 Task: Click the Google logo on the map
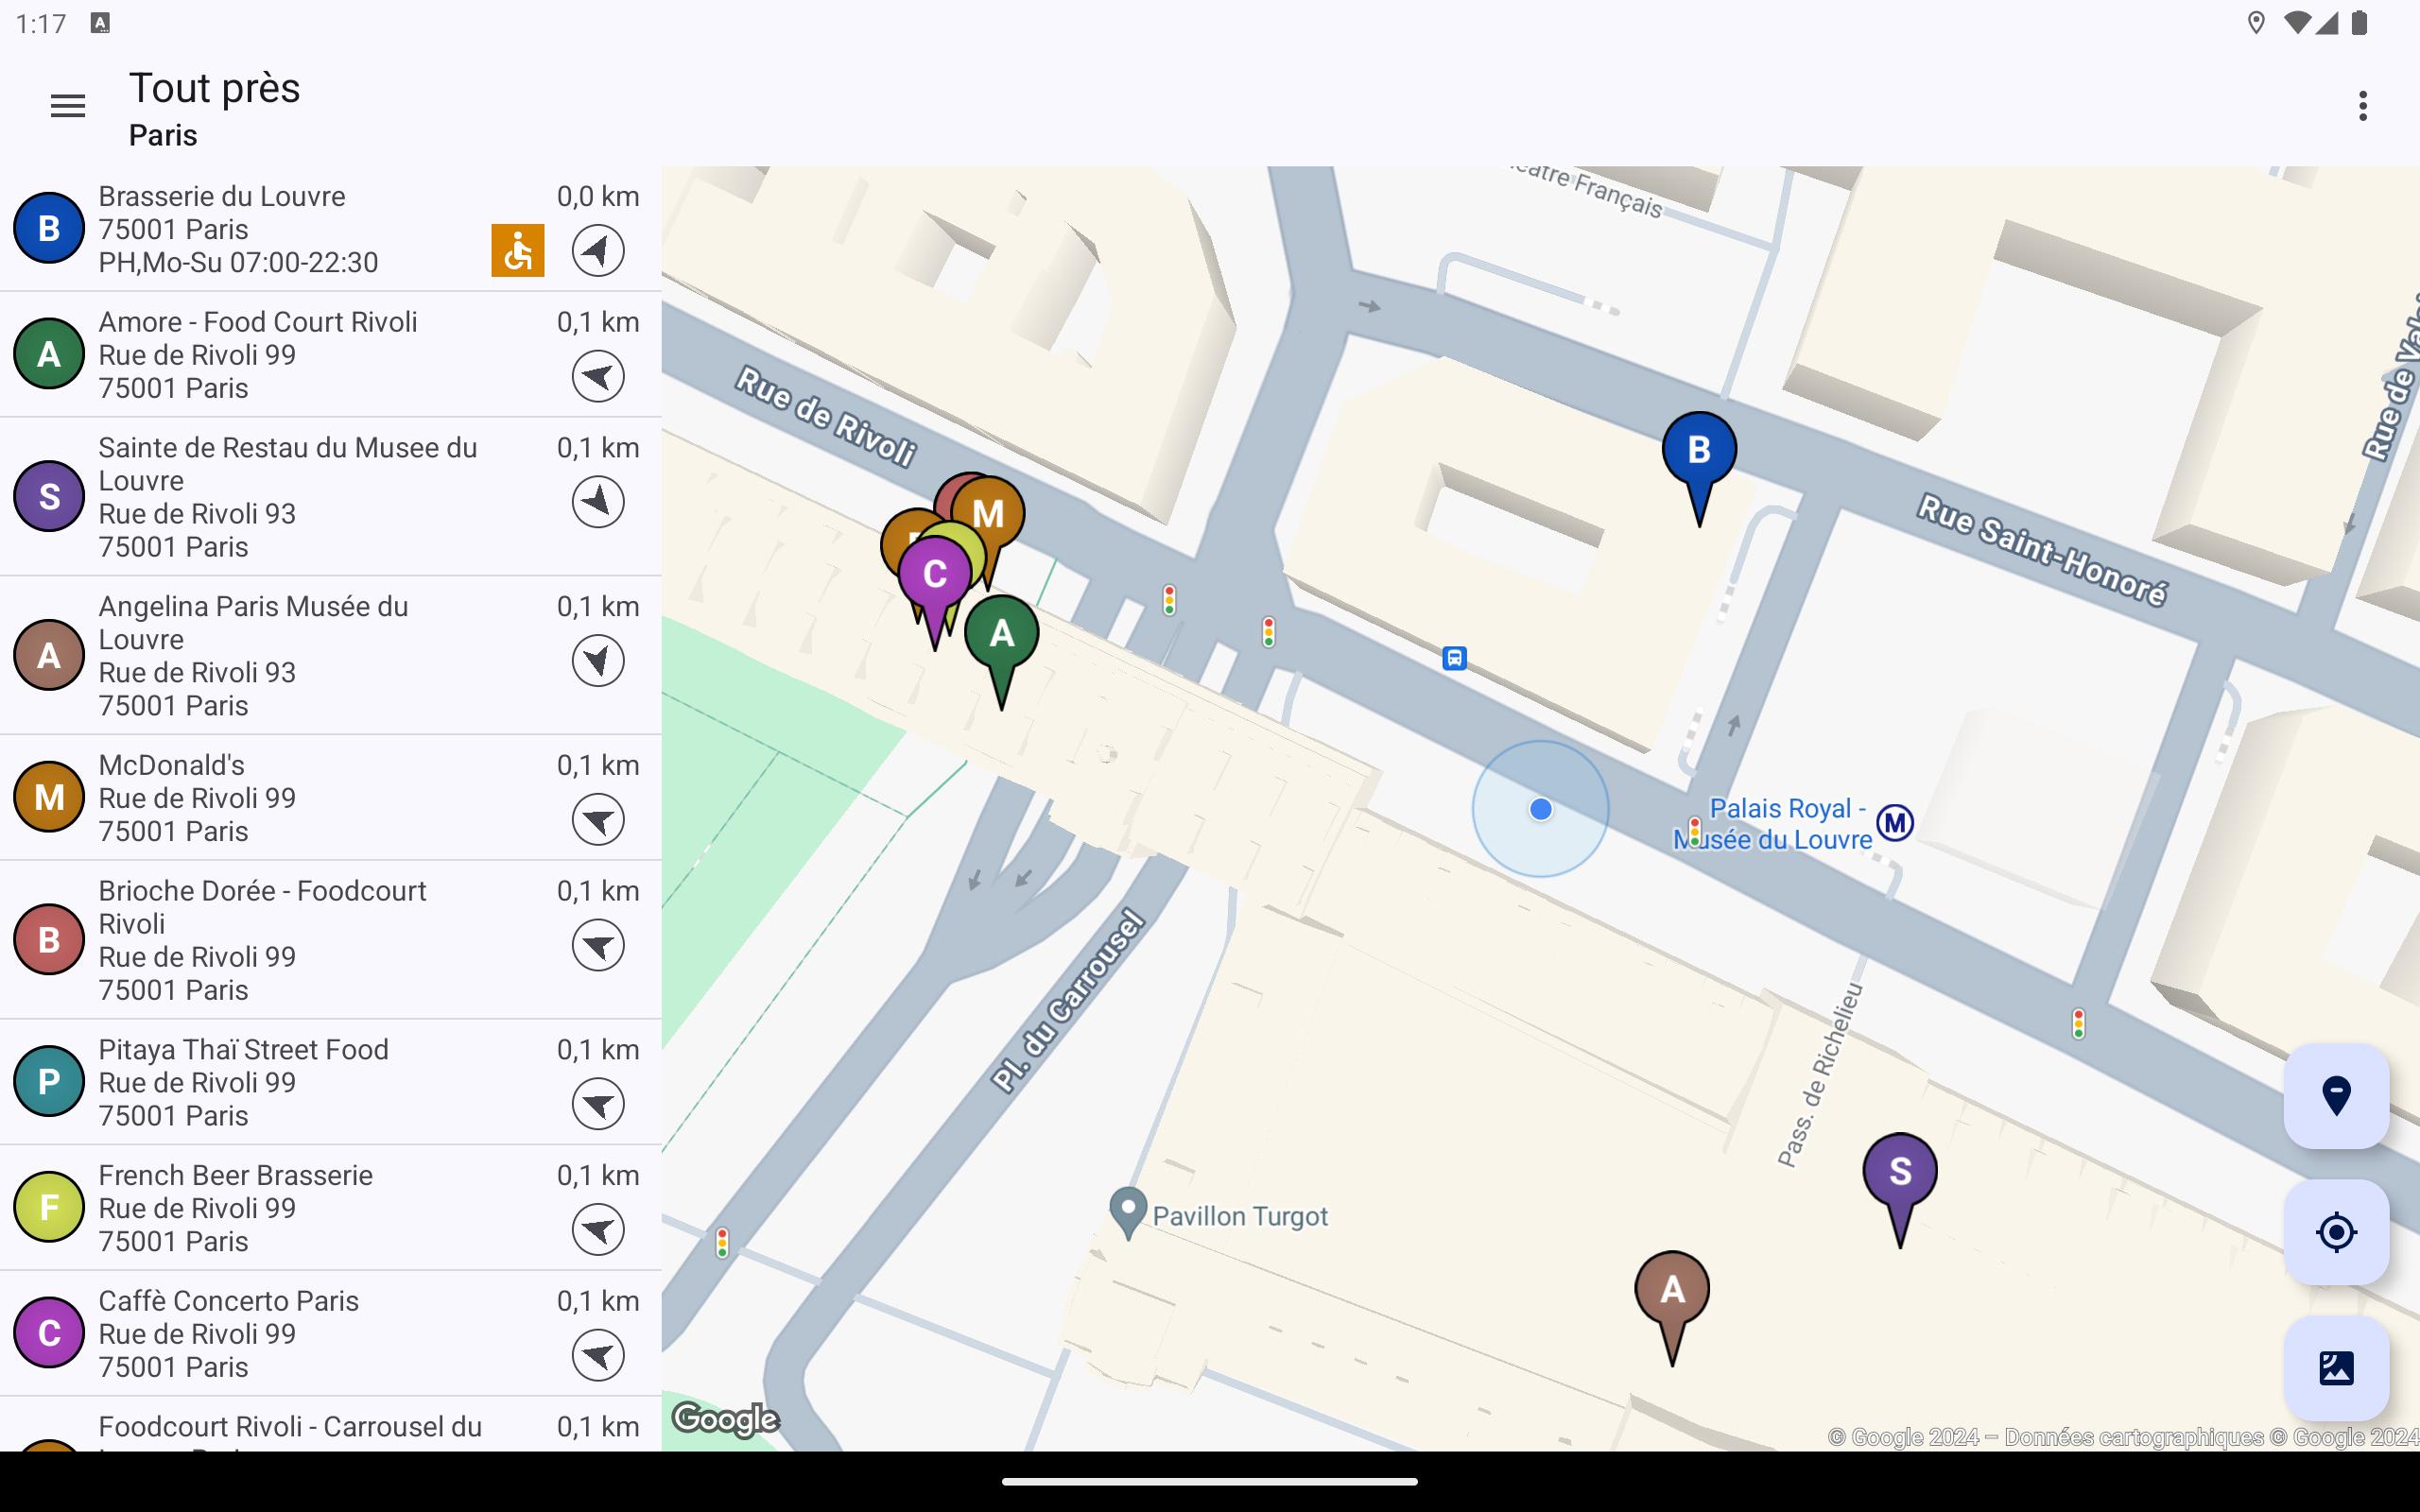click(x=725, y=1419)
